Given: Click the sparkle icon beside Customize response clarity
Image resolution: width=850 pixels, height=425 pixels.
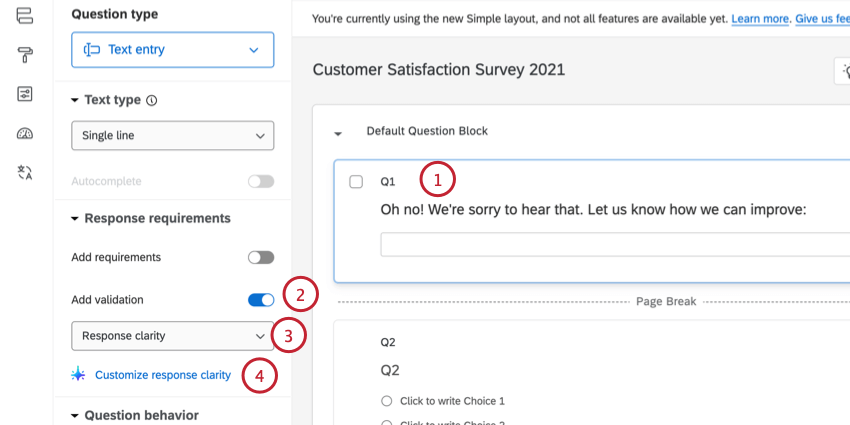Looking at the screenshot, I should tap(79, 375).
